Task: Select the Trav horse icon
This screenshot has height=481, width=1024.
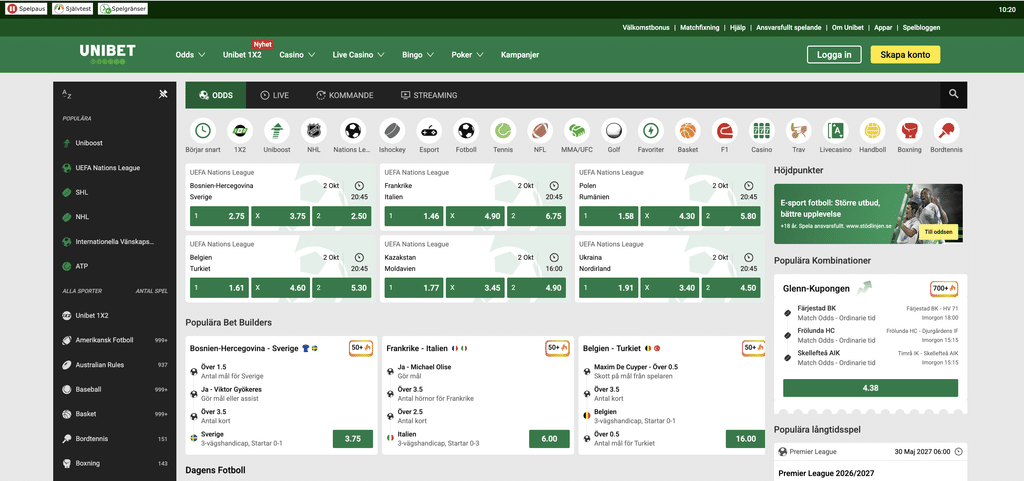Action: pyautogui.click(x=798, y=131)
